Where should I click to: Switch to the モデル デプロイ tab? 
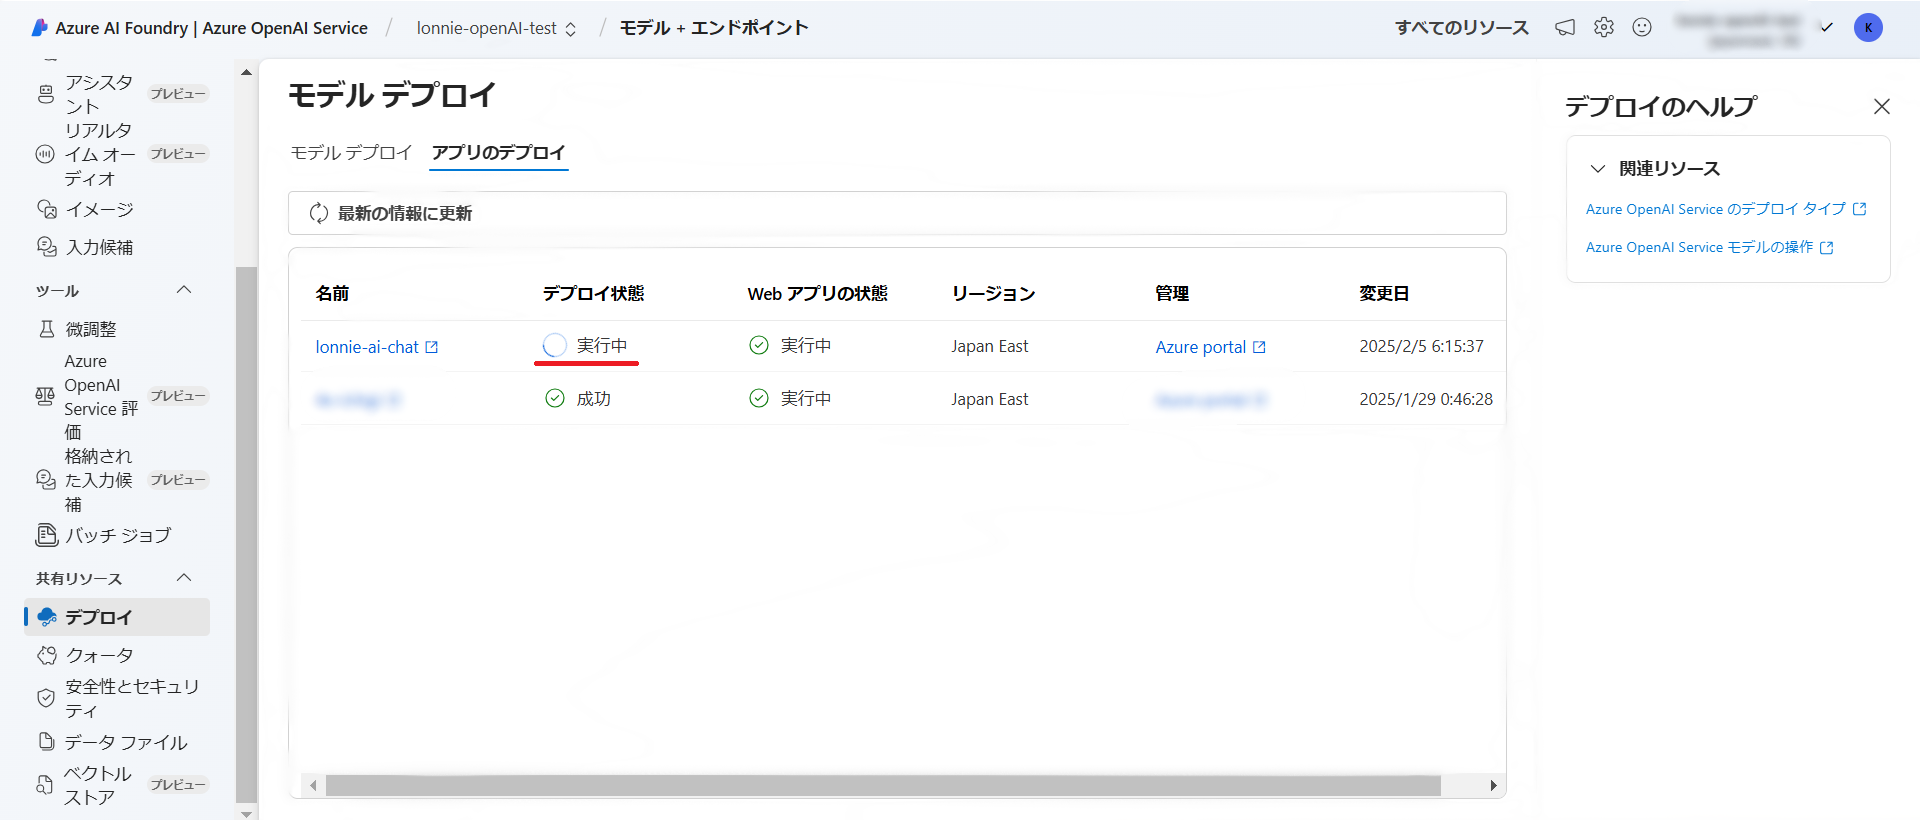point(351,152)
